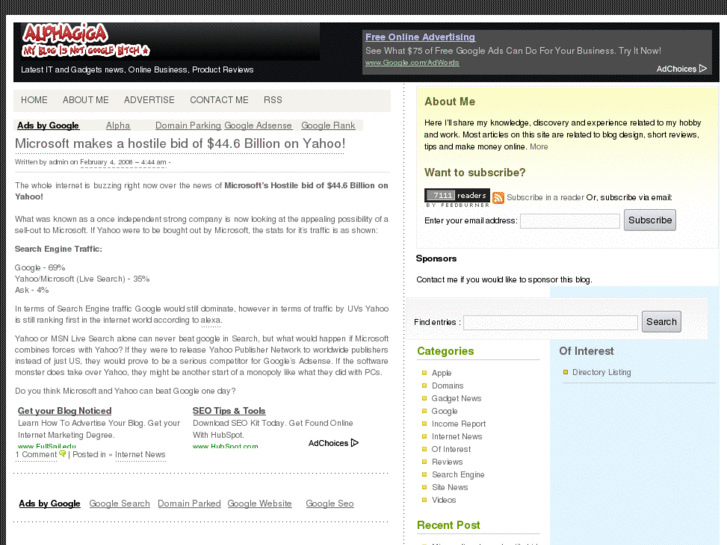Image resolution: width=727 pixels, height=545 pixels.
Task: Click the Alphagiga site logo
Action: [x=86, y=40]
